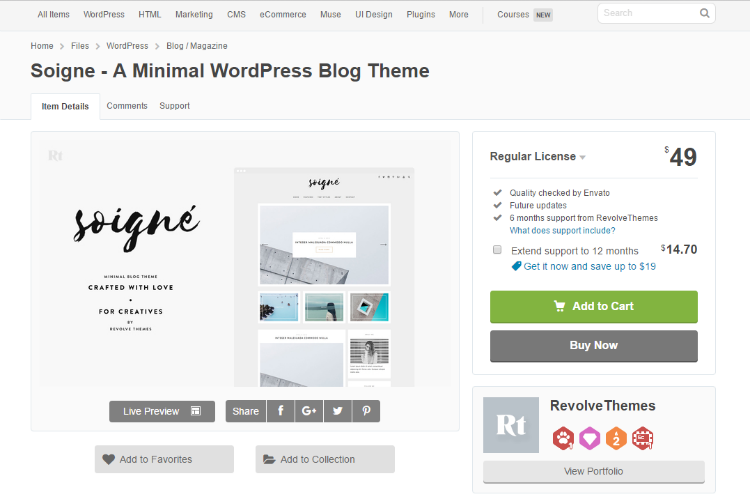
Task: Click Quality checked by Envato text
Action: (559, 193)
